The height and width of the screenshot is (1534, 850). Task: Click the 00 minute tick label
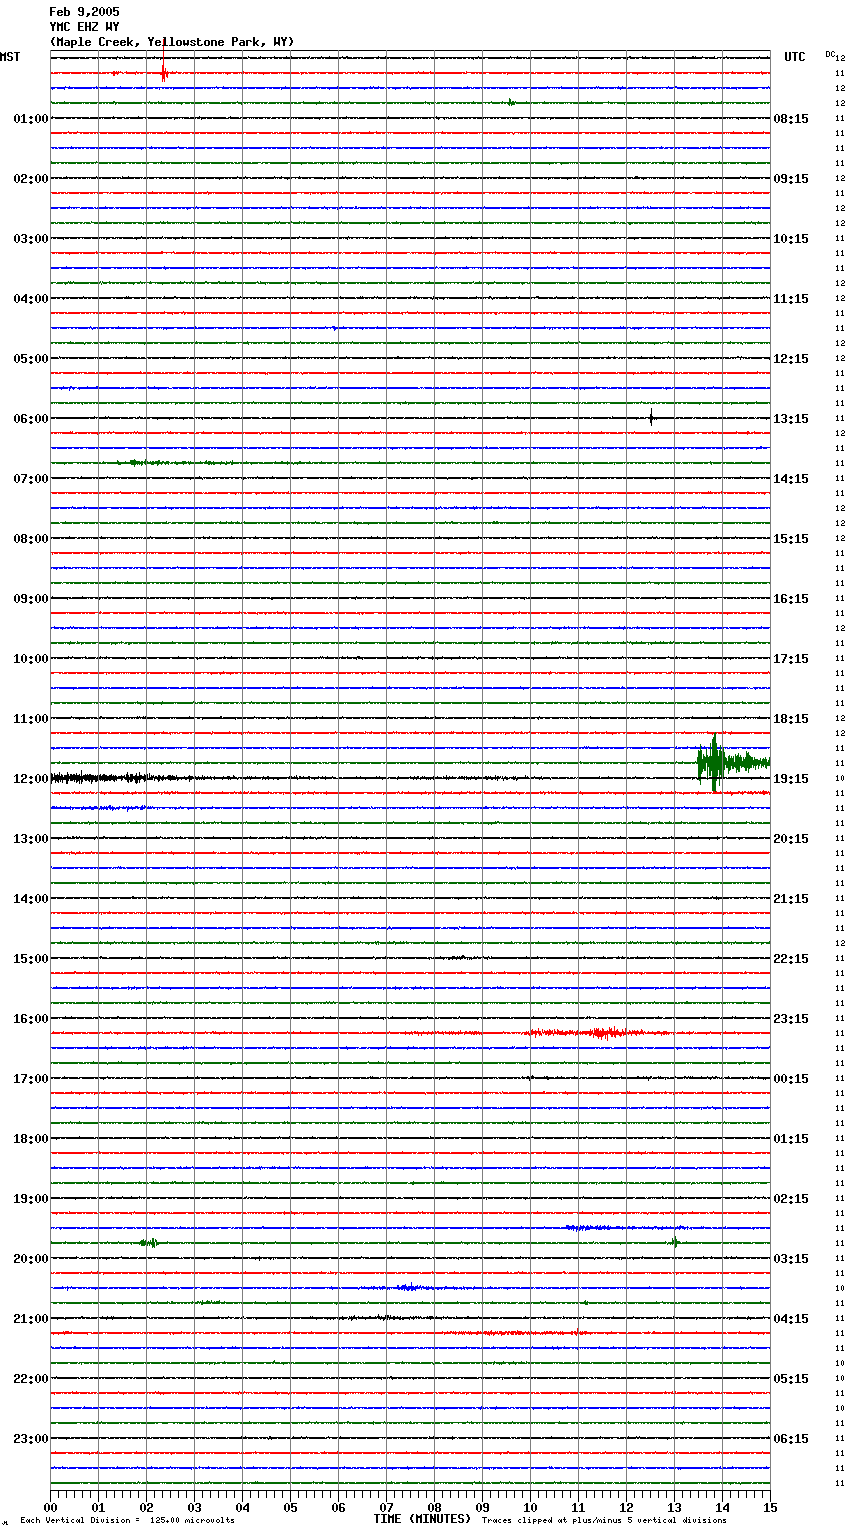(x=50, y=1507)
